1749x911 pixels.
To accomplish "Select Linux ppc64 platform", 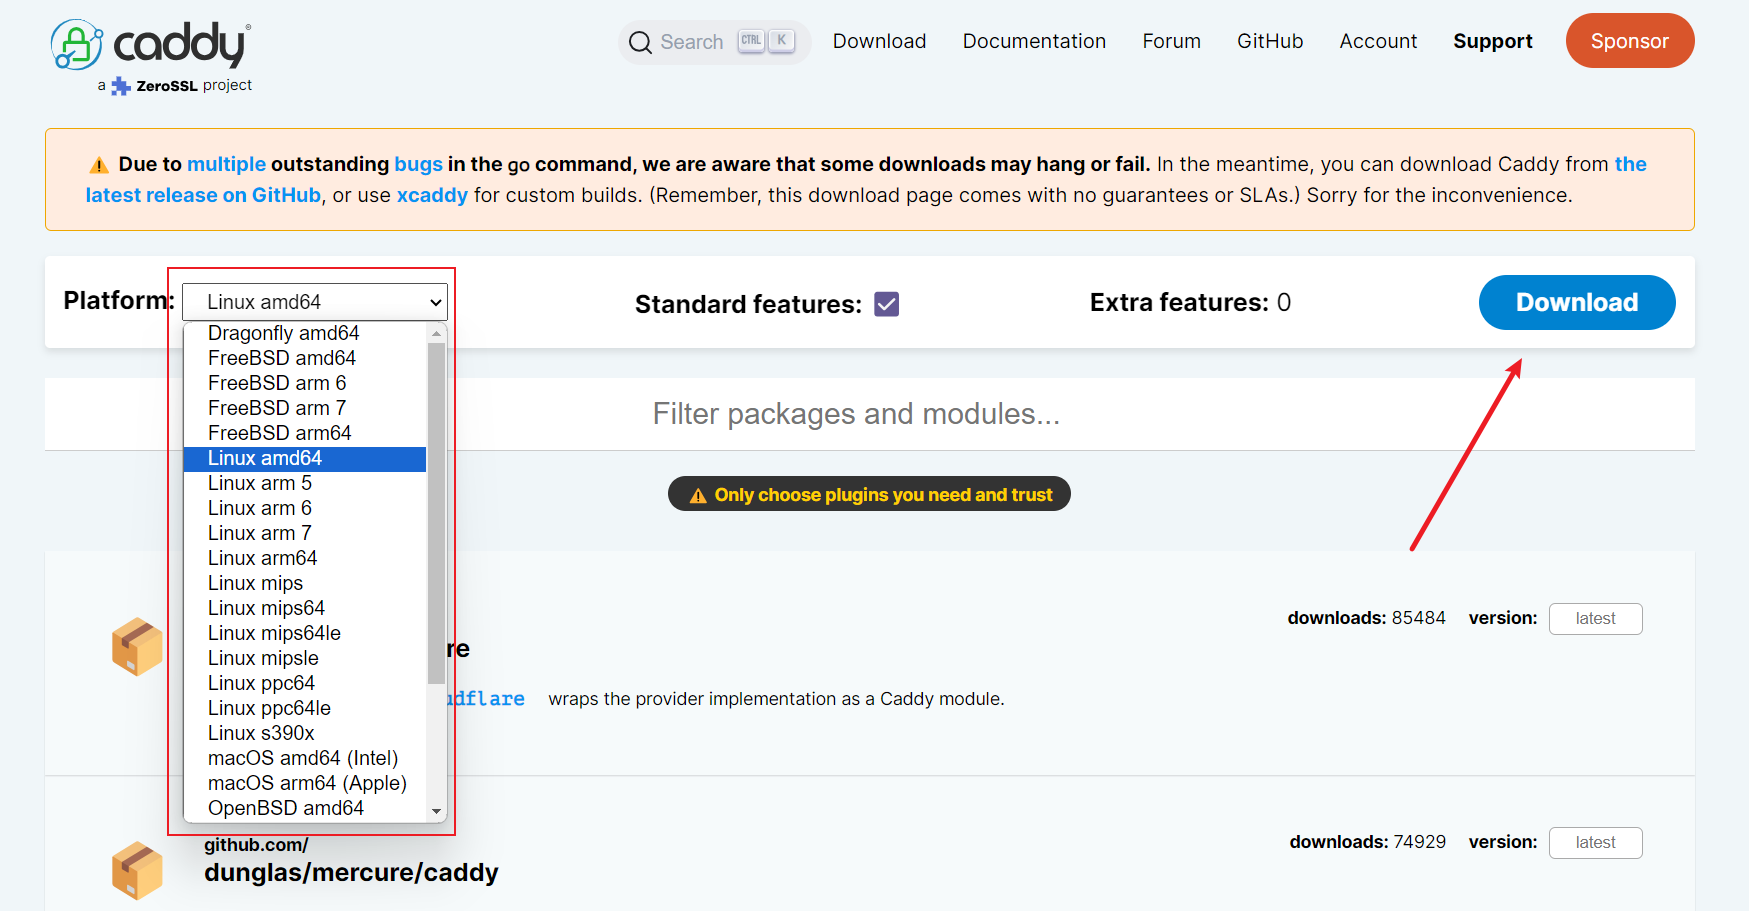I will click(305, 683).
